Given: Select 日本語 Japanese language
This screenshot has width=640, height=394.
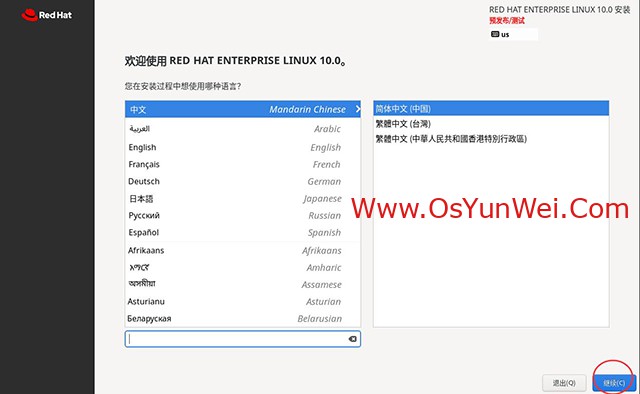Looking at the screenshot, I should point(243,199).
